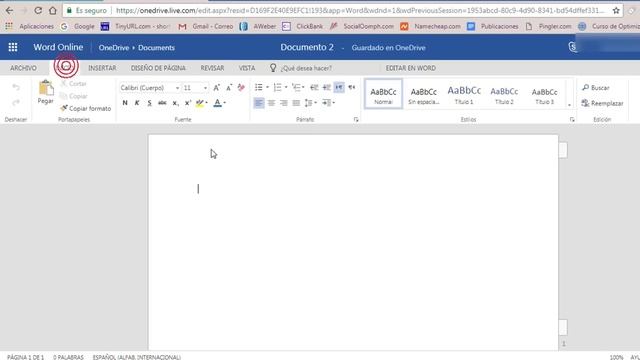640x360 pixels.
Task: Increase font size with the larger A icon
Action: (x=216, y=87)
